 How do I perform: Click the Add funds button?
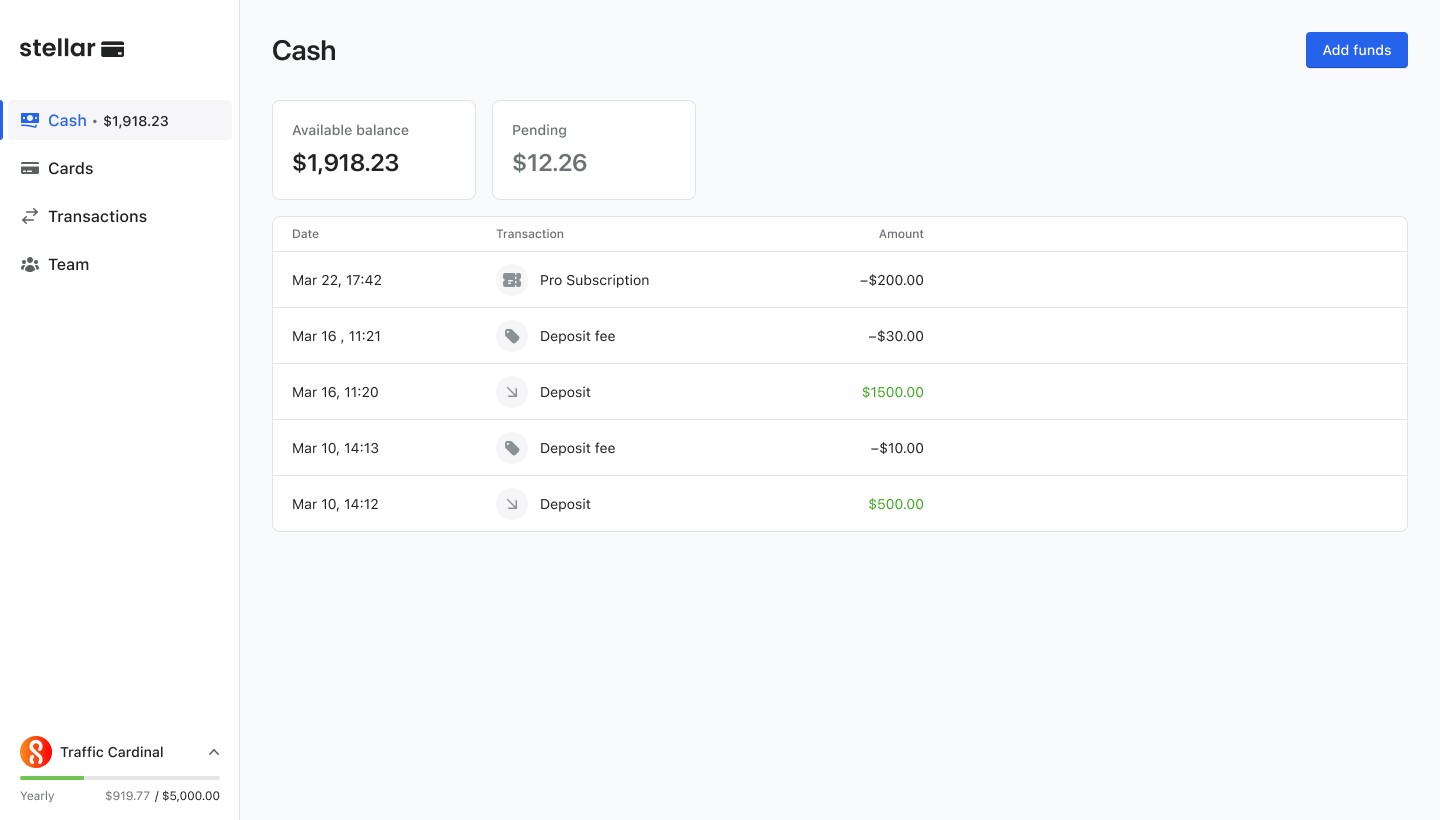click(x=1356, y=50)
